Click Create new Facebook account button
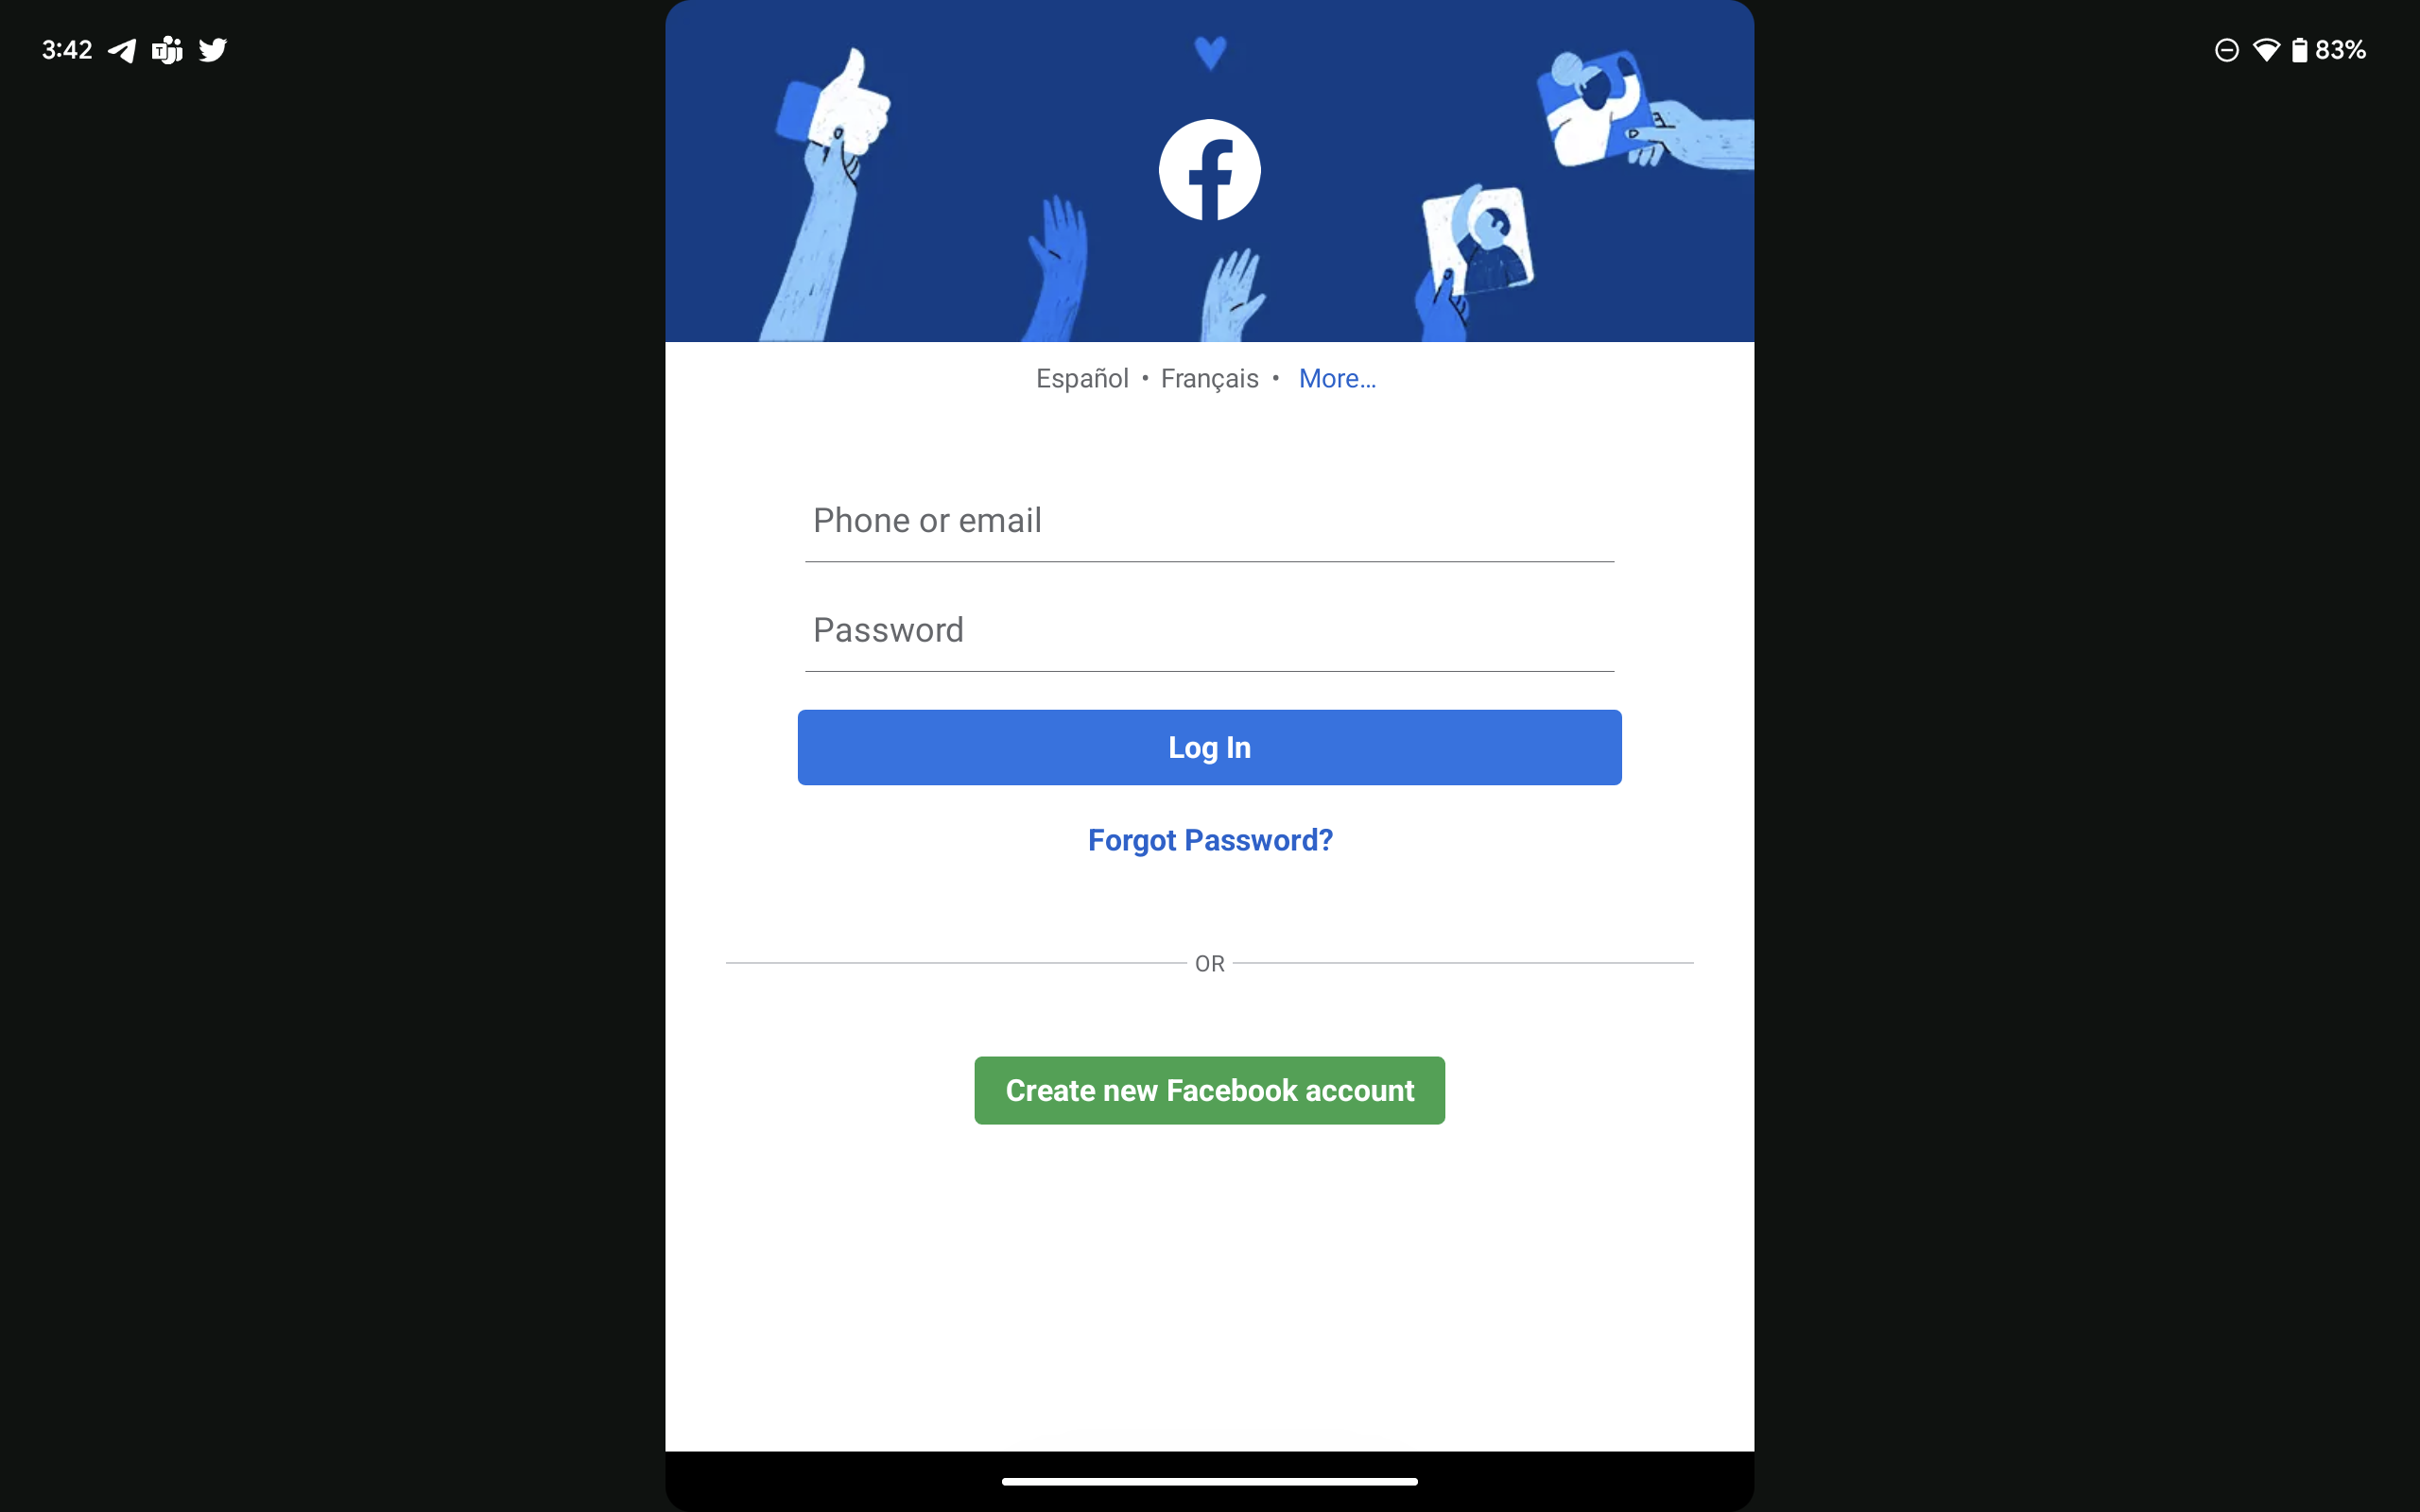Screen dimensions: 2420x1512 (1209, 1091)
